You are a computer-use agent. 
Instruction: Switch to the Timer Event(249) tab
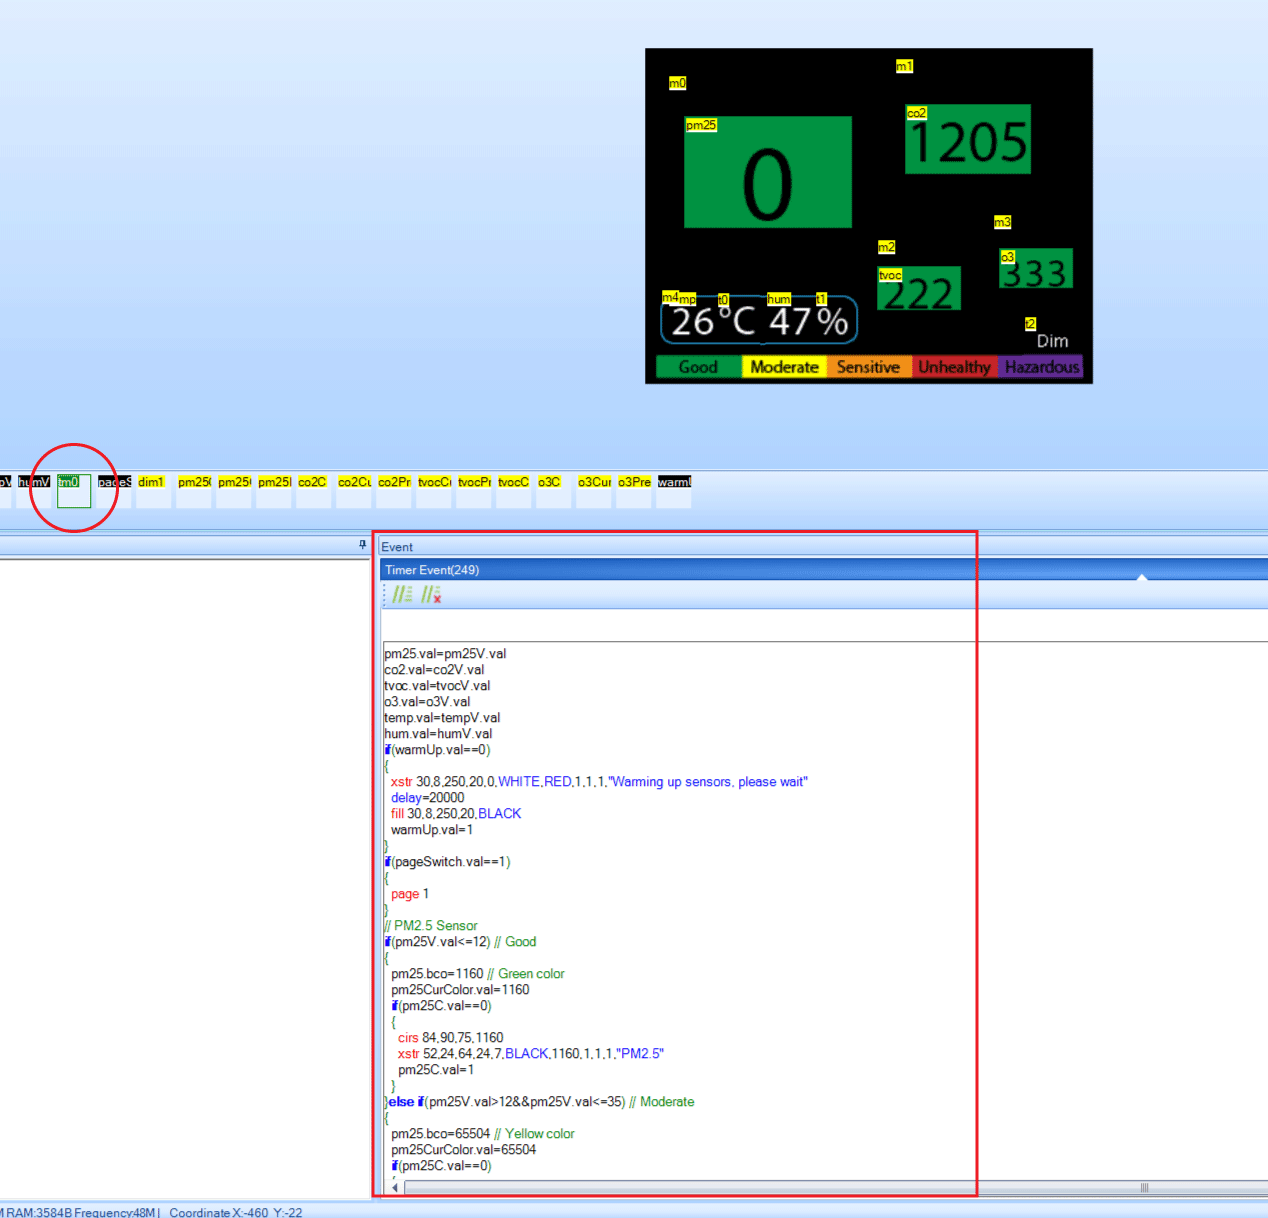coord(432,569)
